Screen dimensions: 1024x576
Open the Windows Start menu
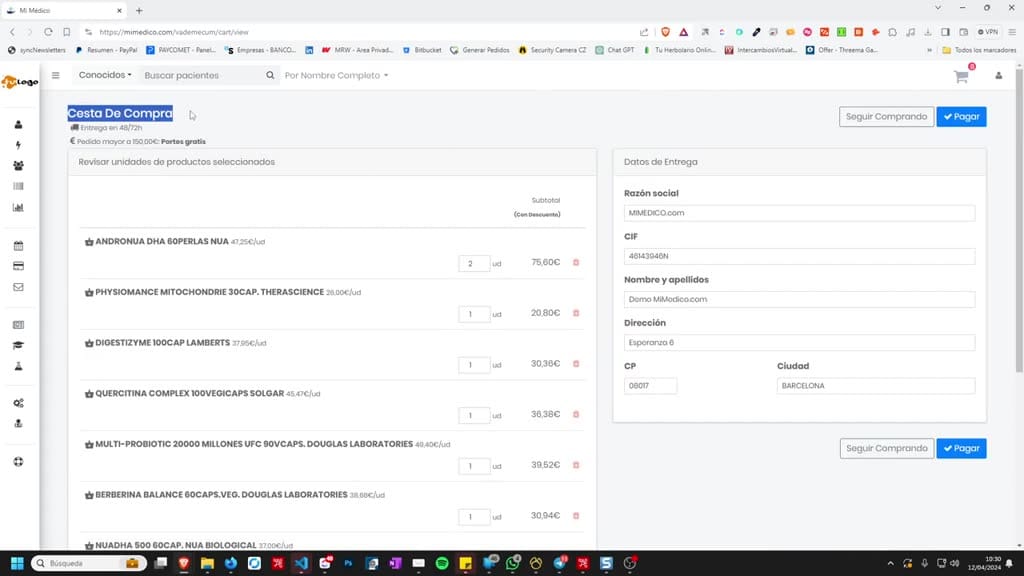coord(17,563)
